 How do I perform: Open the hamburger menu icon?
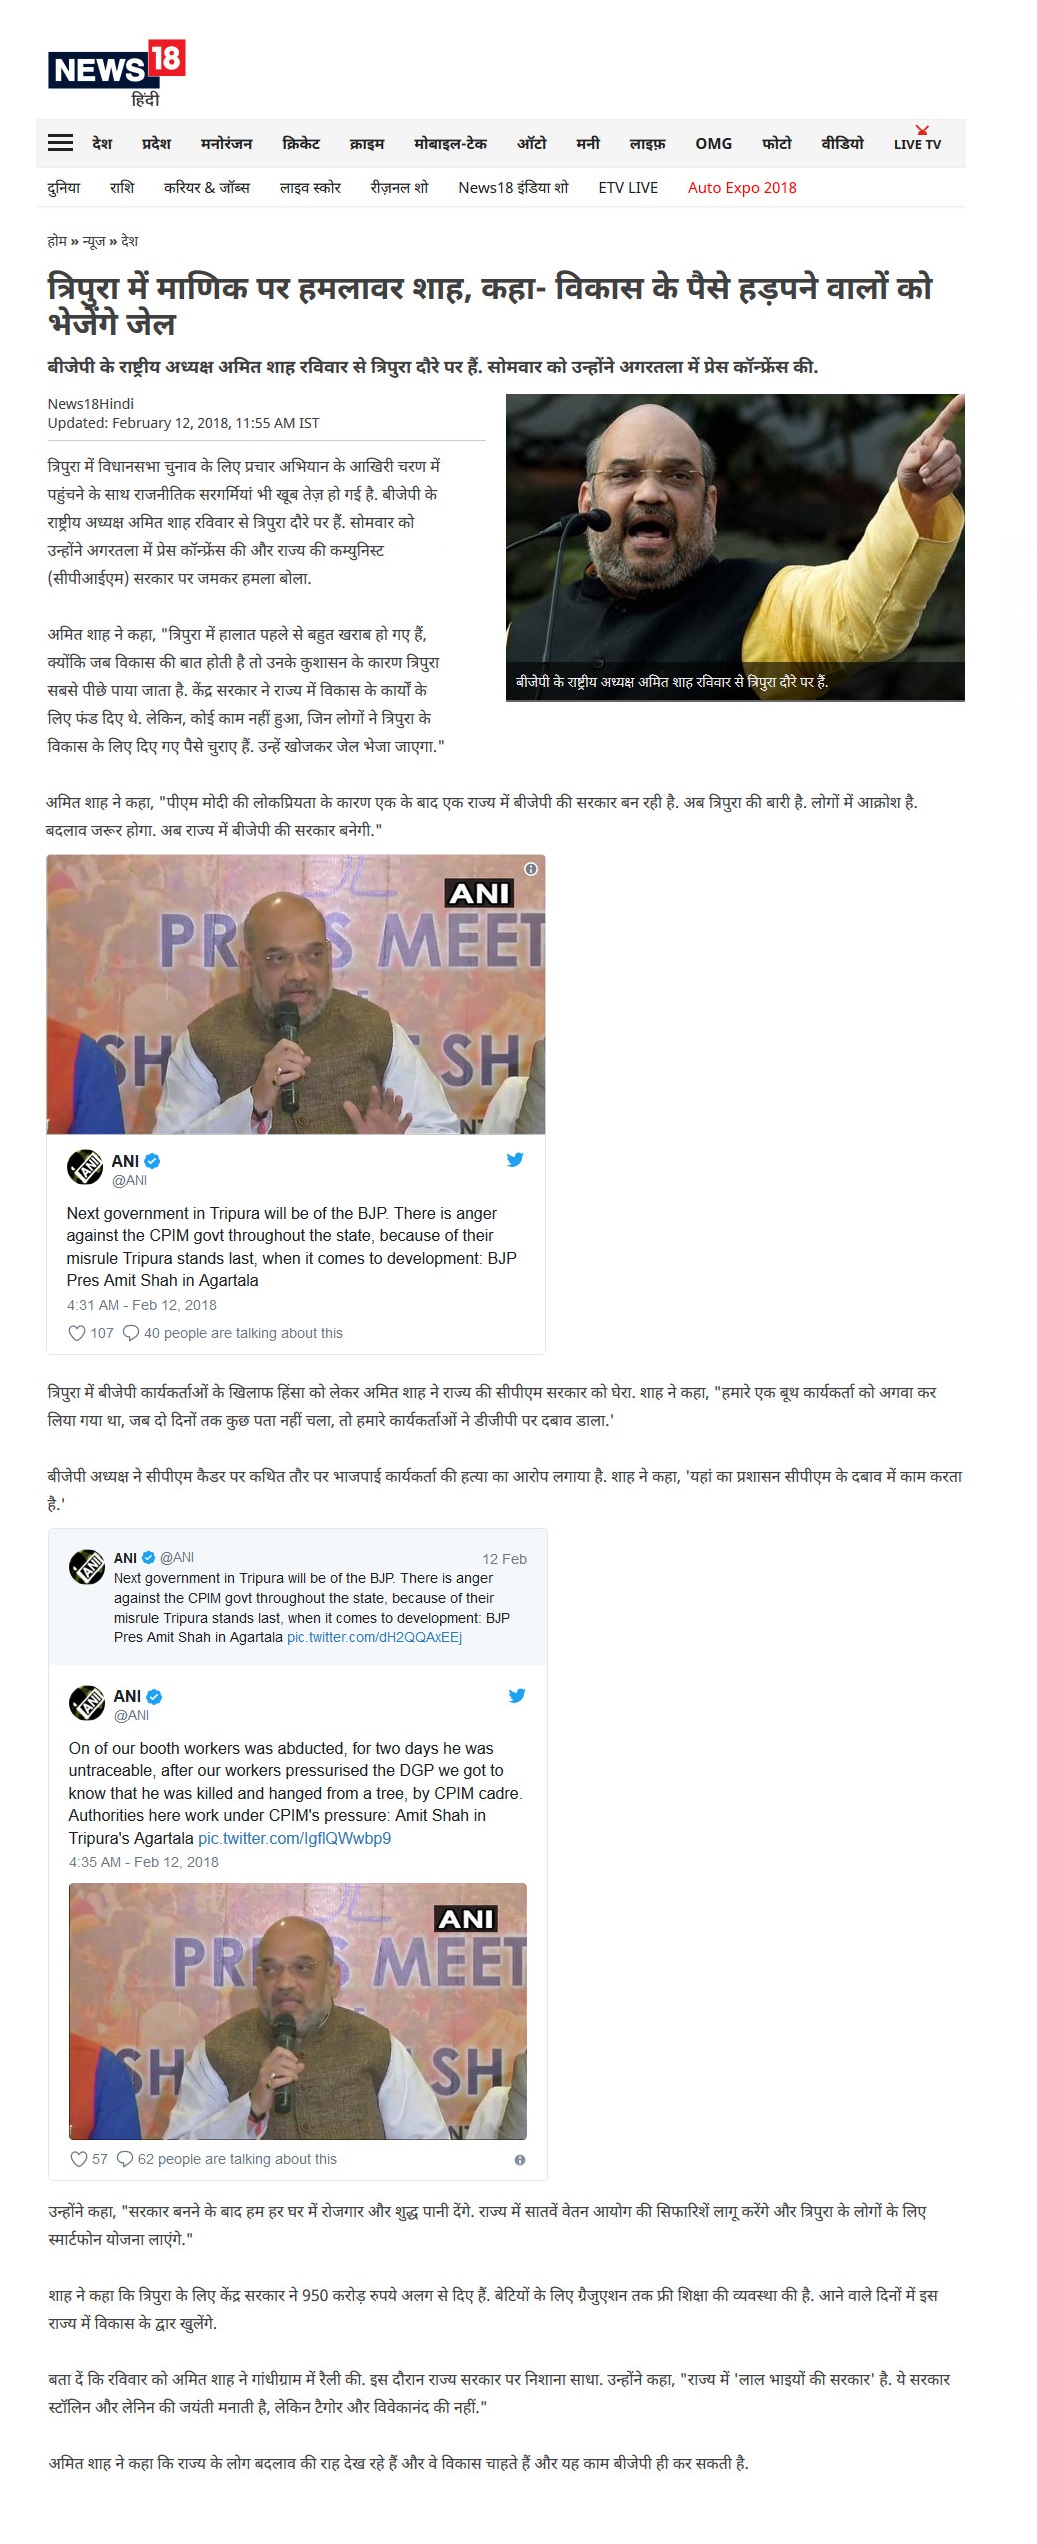point(60,143)
